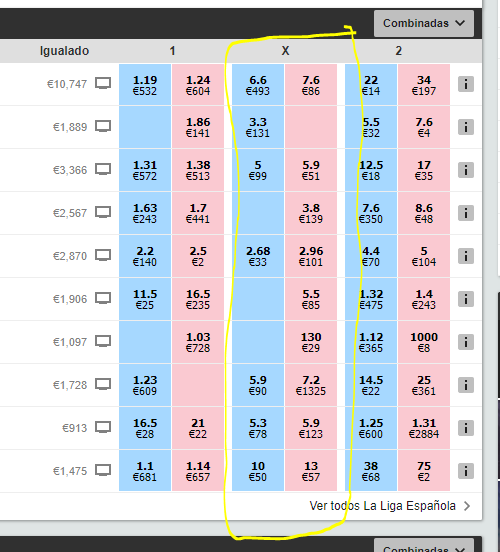
Task: Click live TV icon next to €1,906
Action: pos(103,299)
